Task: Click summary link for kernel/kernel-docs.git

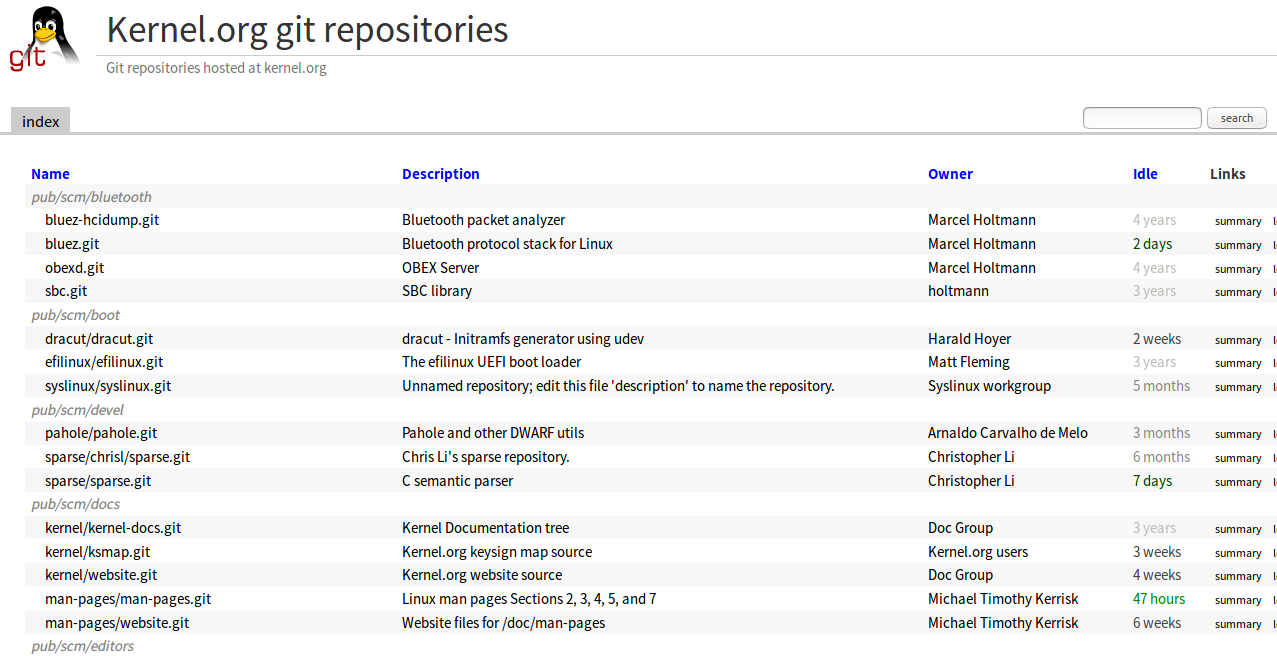Action: 1238,529
